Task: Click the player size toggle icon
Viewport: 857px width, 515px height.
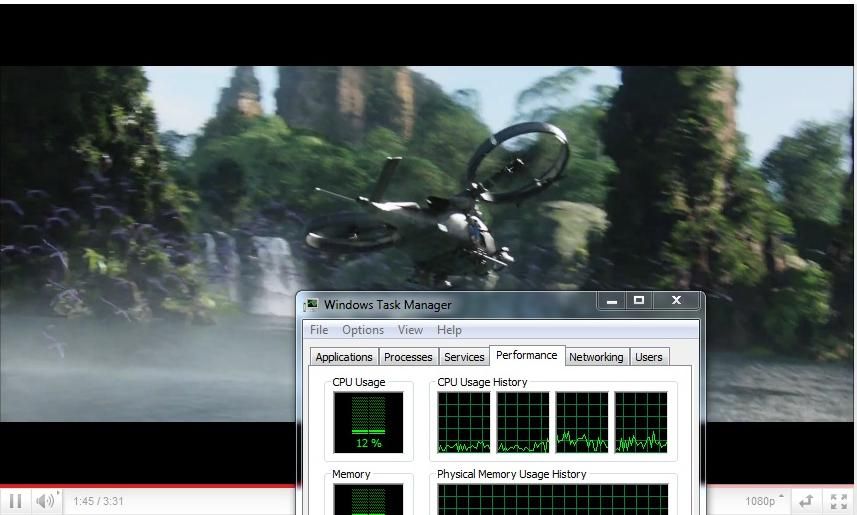Action: [806, 501]
